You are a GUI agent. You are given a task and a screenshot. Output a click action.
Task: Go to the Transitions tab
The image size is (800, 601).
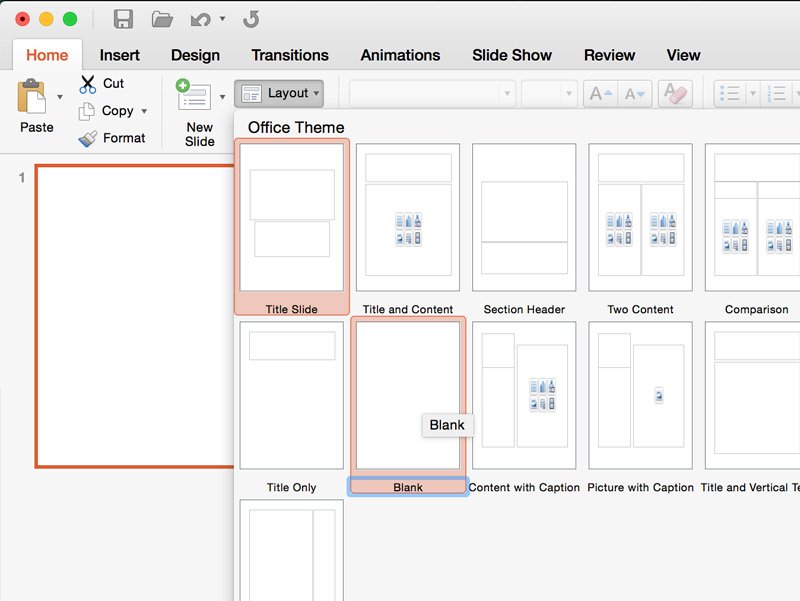(x=290, y=55)
